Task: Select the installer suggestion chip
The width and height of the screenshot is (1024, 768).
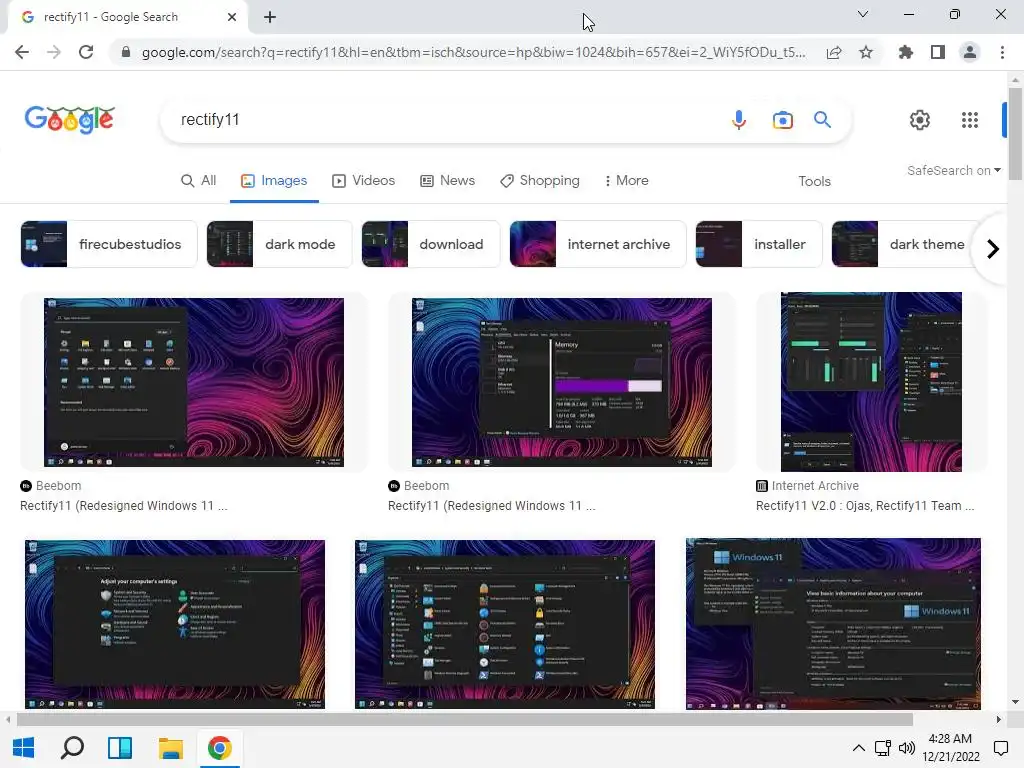Action: click(x=759, y=244)
